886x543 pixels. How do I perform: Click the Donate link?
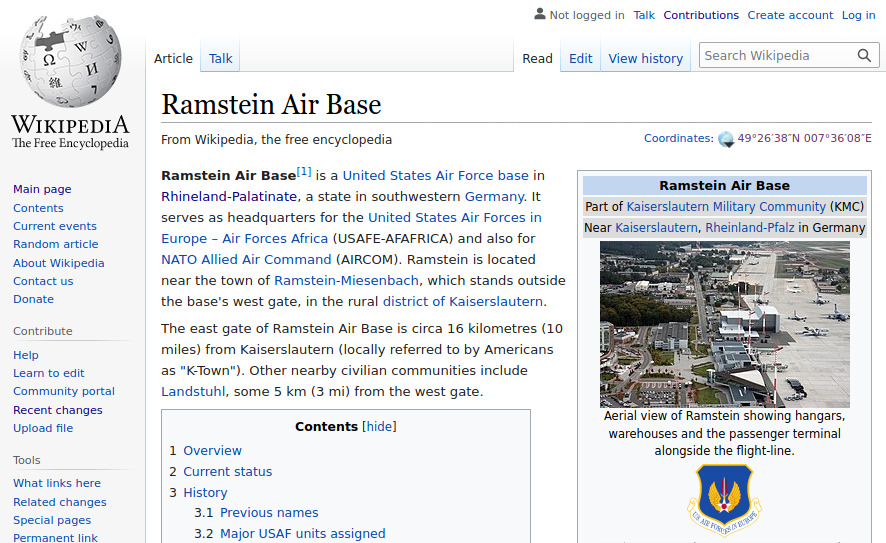point(33,299)
